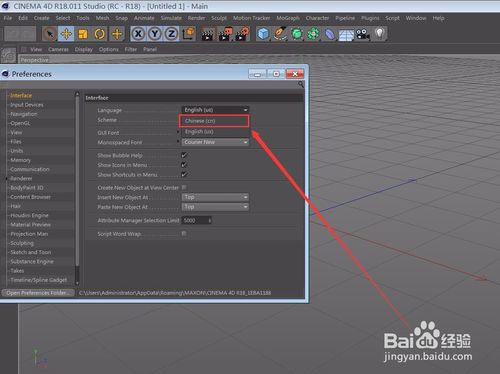Select the Scale tool icon
Image resolution: width=500 pixels, height=374 pixels.
[x=83, y=34]
